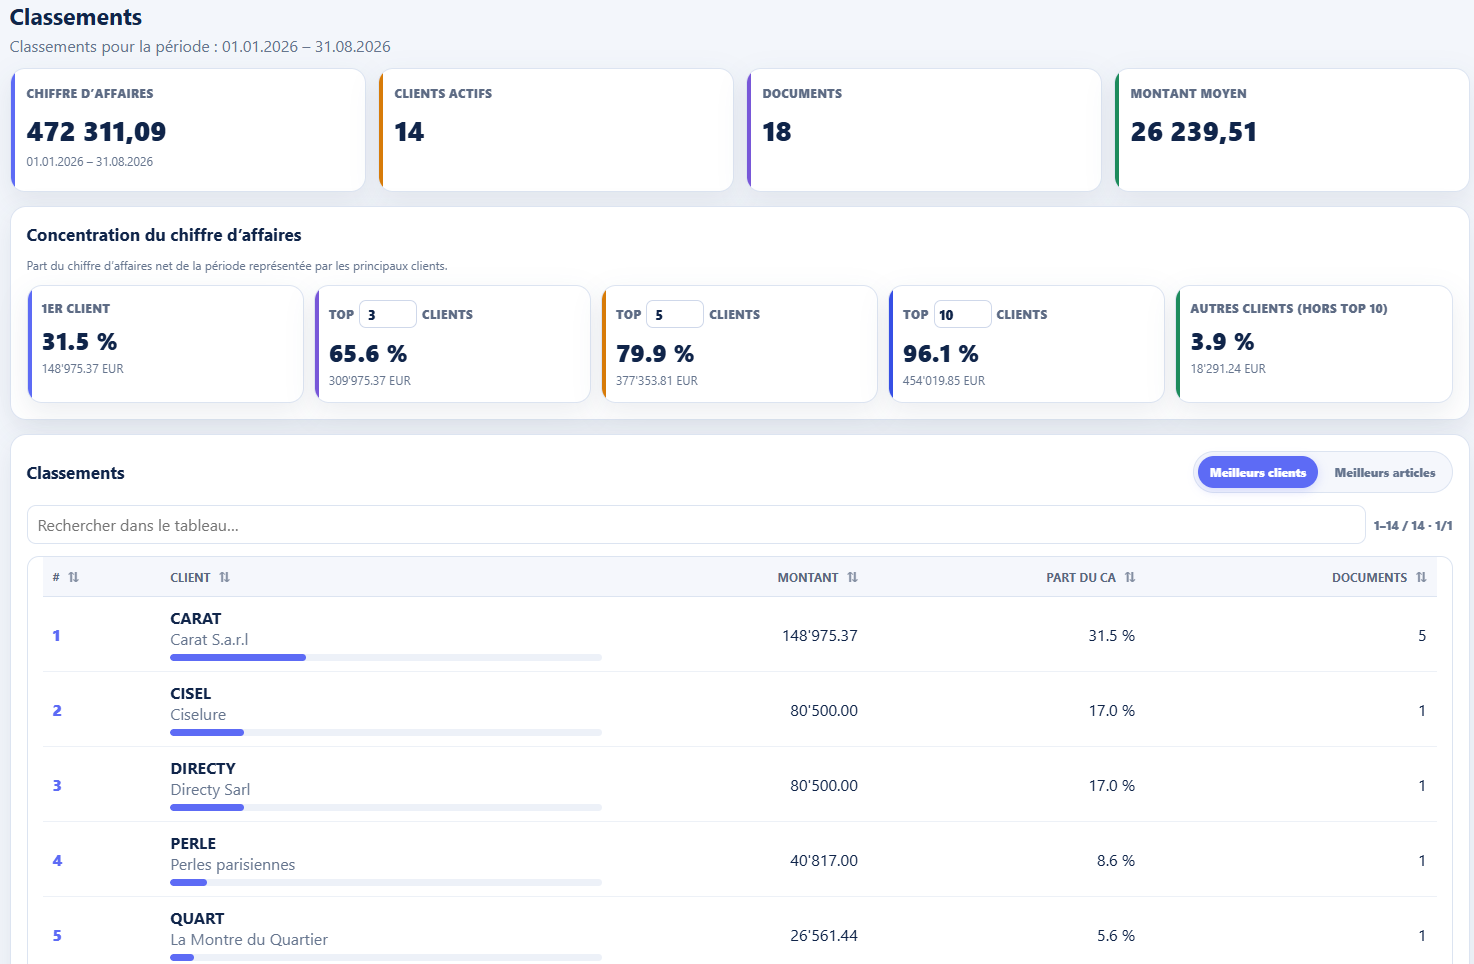Sort table by Client column arrows
The height and width of the screenshot is (964, 1474).
pos(224,577)
